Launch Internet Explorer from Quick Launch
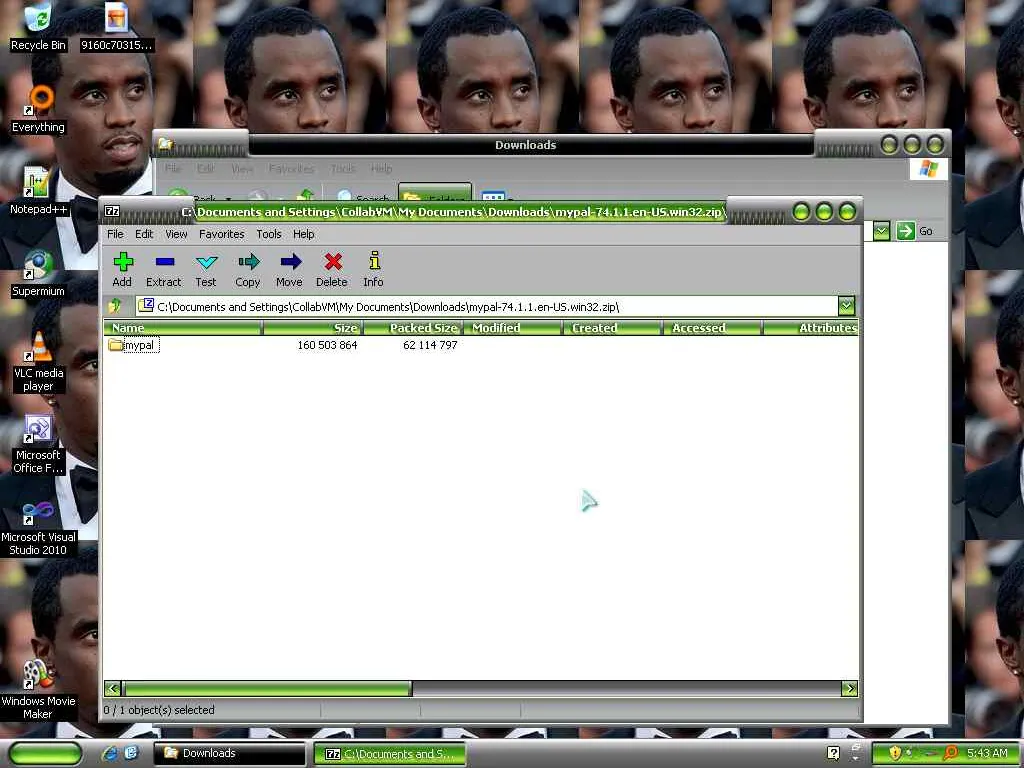1024x768 pixels. pyautogui.click(x=110, y=753)
